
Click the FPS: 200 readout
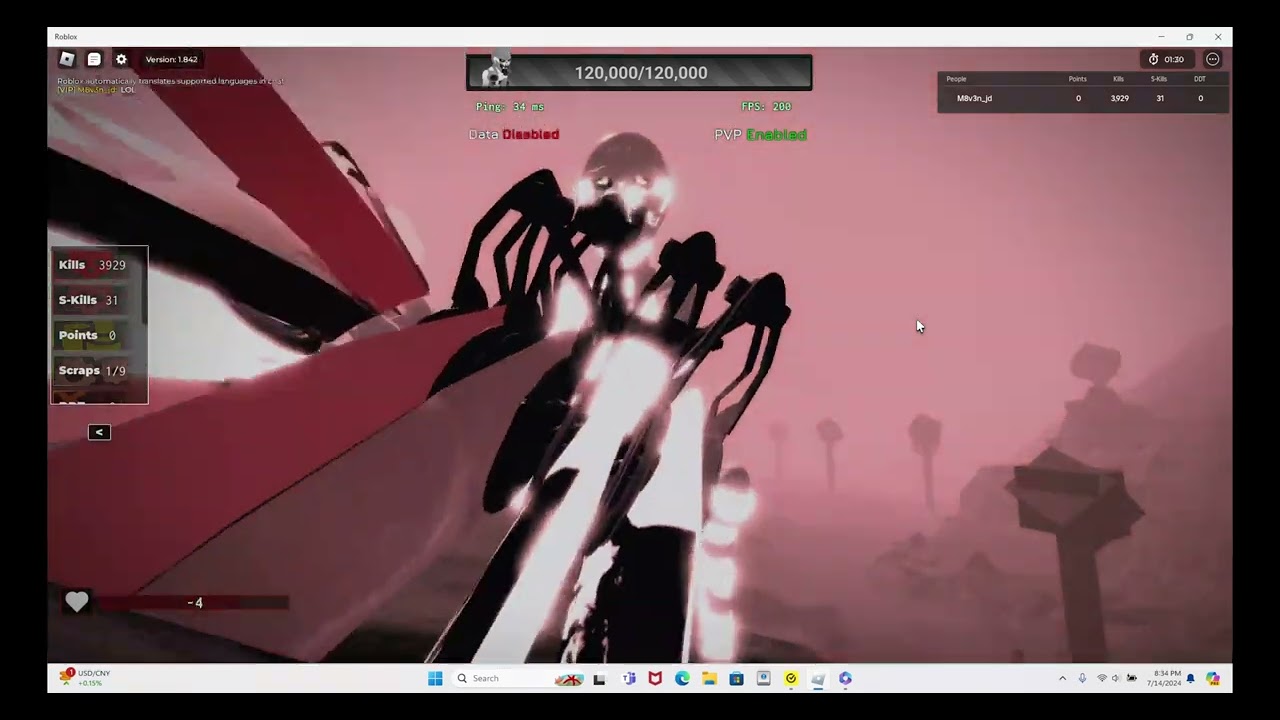pyautogui.click(x=766, y=106)
